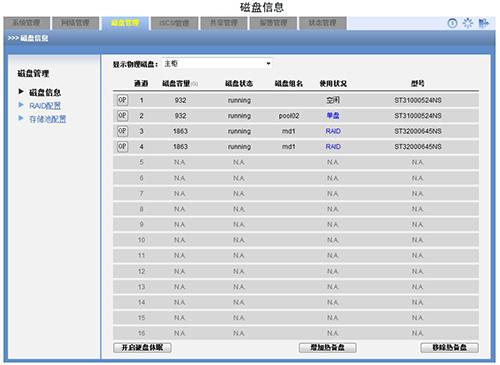The image size is (500, 365).
Task: Click the 磁盘状态 column header
Action: 239,83
